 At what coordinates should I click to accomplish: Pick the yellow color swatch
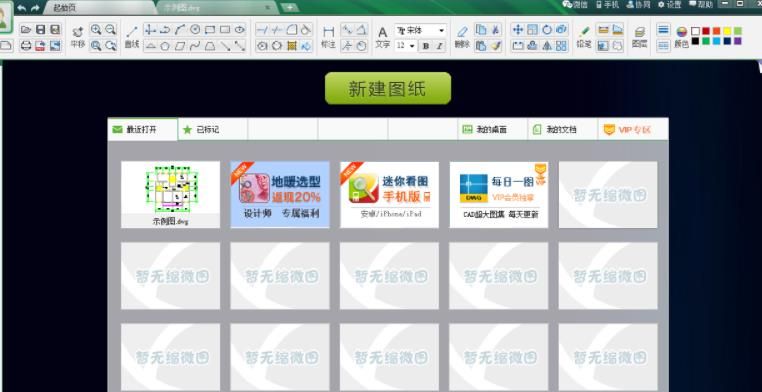coord(727,31)
